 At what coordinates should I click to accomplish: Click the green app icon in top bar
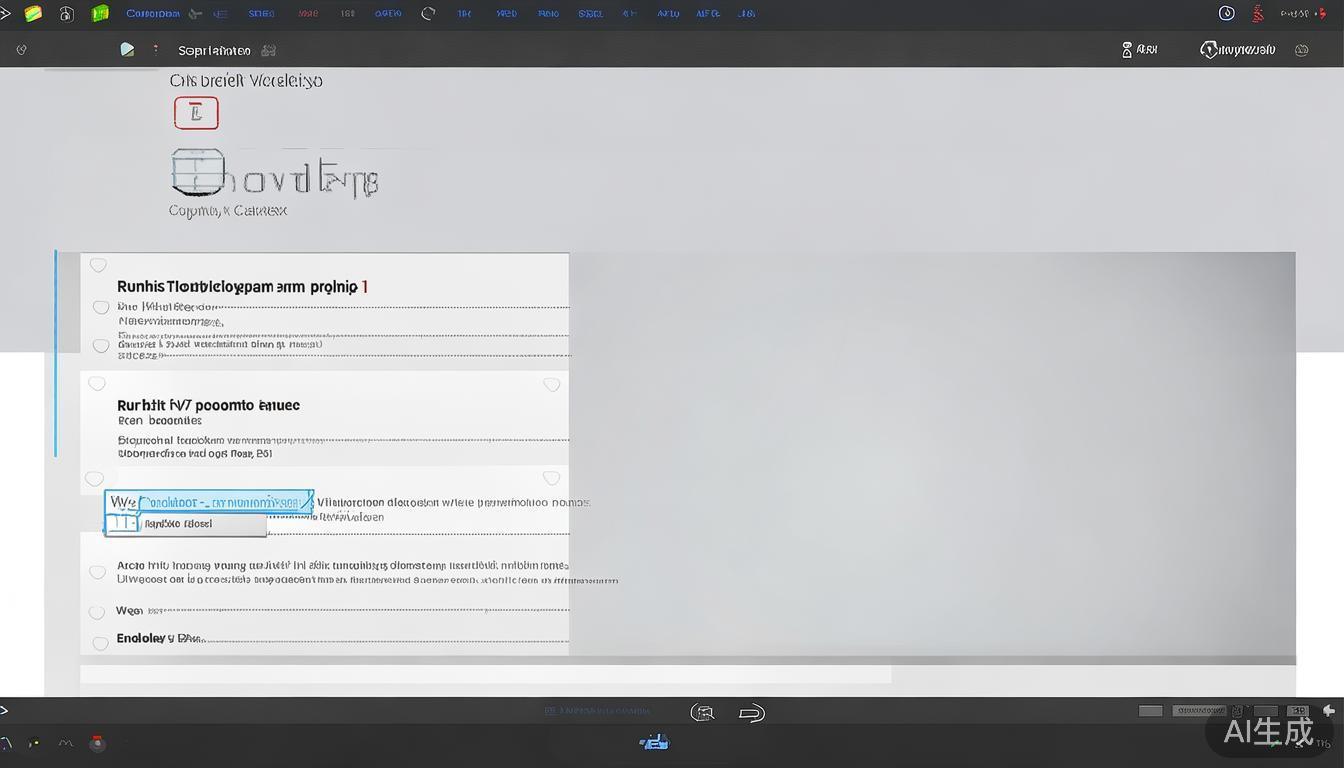pos(100,14)
